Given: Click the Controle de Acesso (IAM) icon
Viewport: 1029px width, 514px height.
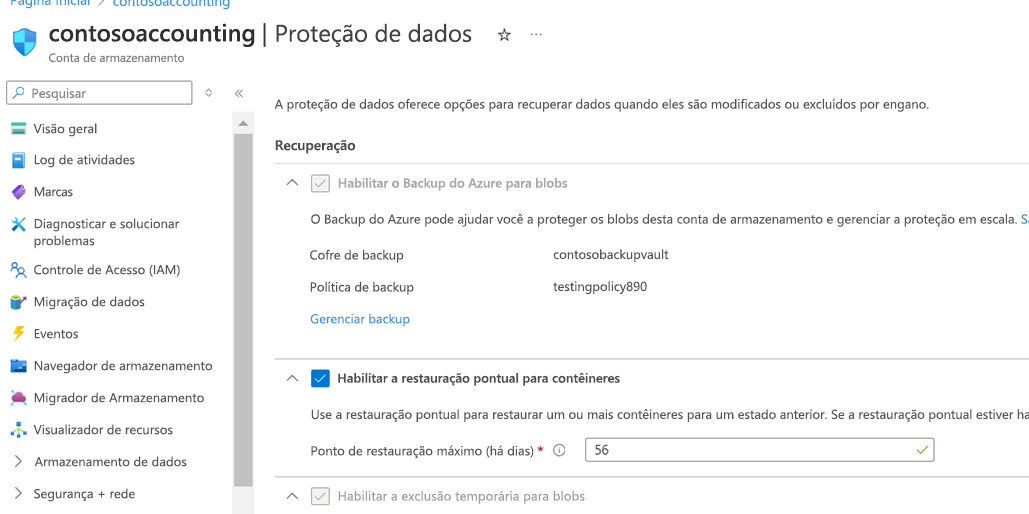Looking at the screenshot, I should click(x=18, y=270).
